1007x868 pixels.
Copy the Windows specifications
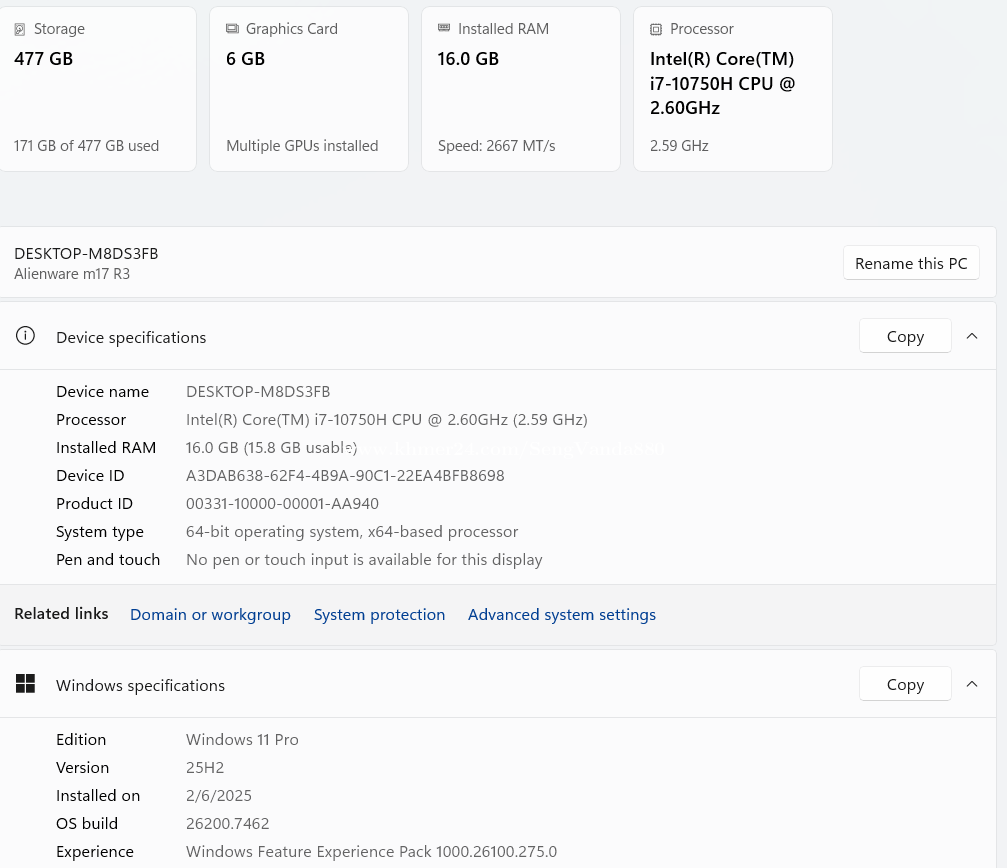pos(904,684)
